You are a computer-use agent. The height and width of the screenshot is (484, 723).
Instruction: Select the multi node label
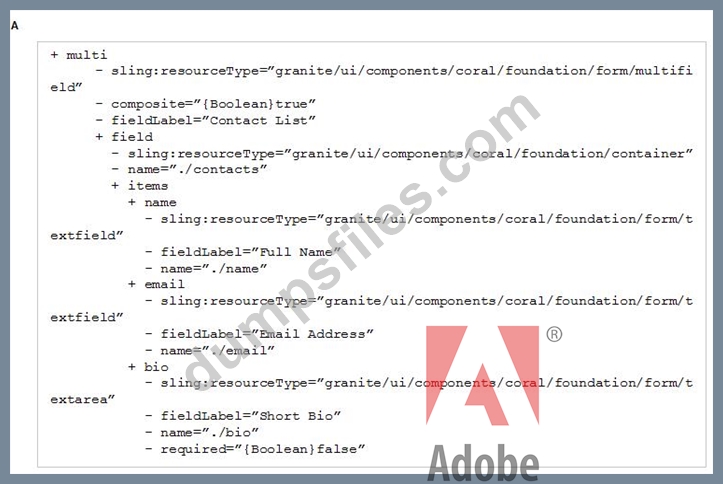tap(87, 55)
